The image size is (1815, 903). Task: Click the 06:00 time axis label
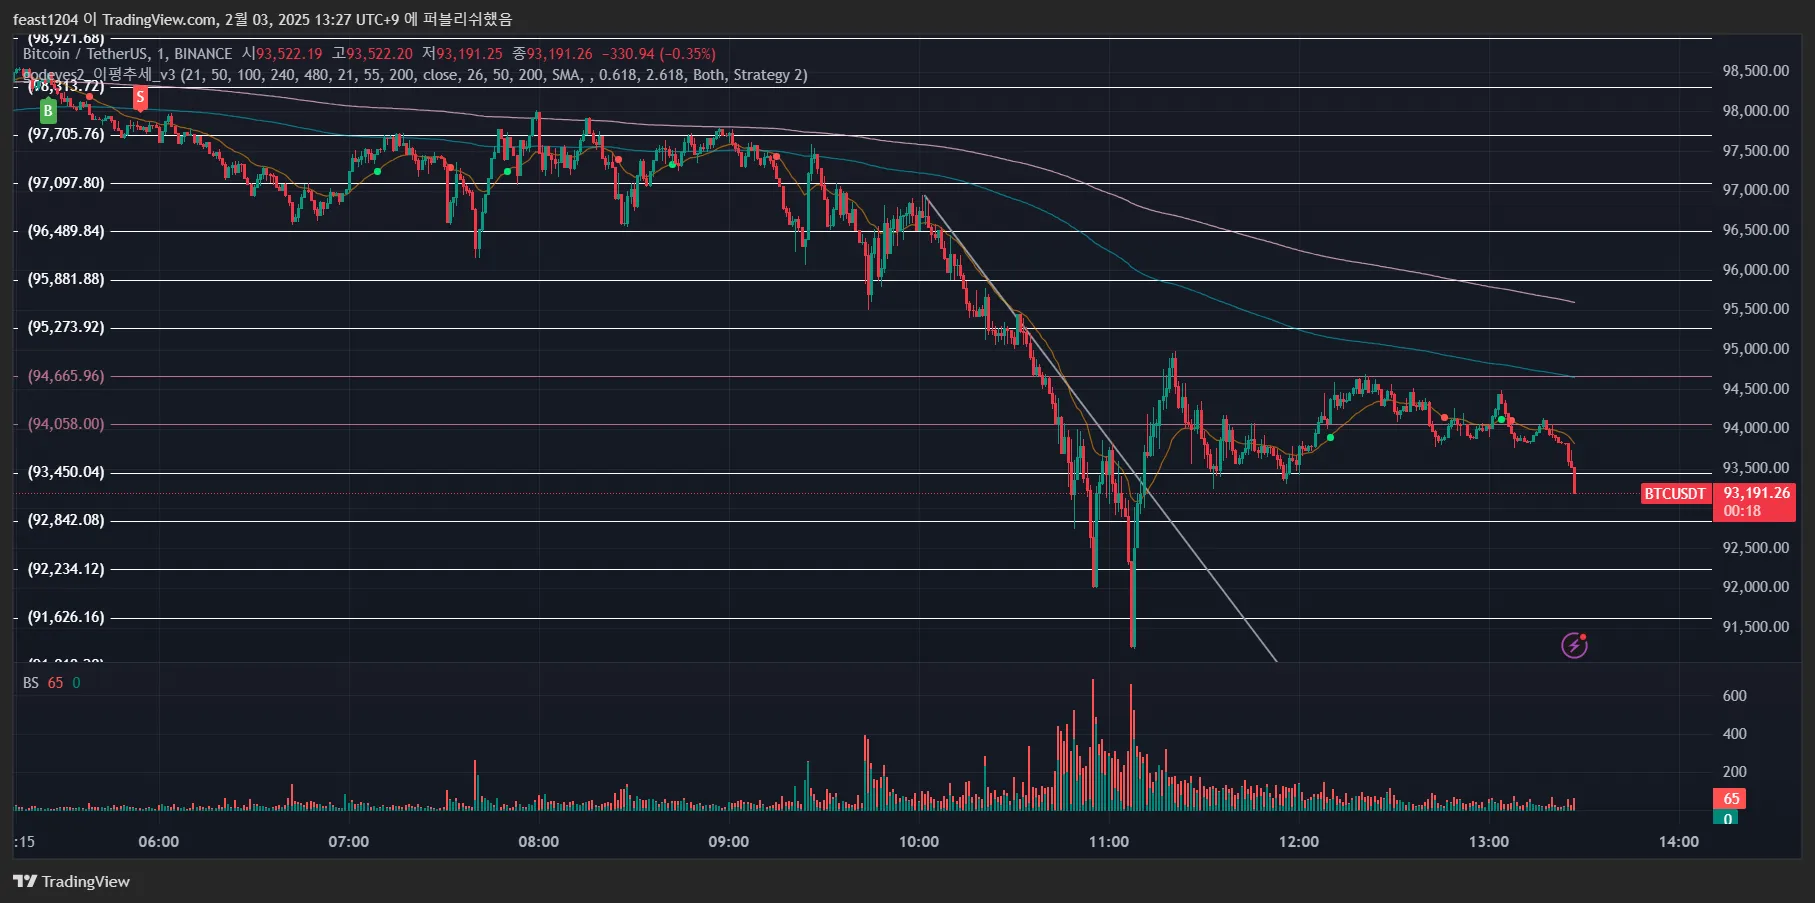pos(159,842)
